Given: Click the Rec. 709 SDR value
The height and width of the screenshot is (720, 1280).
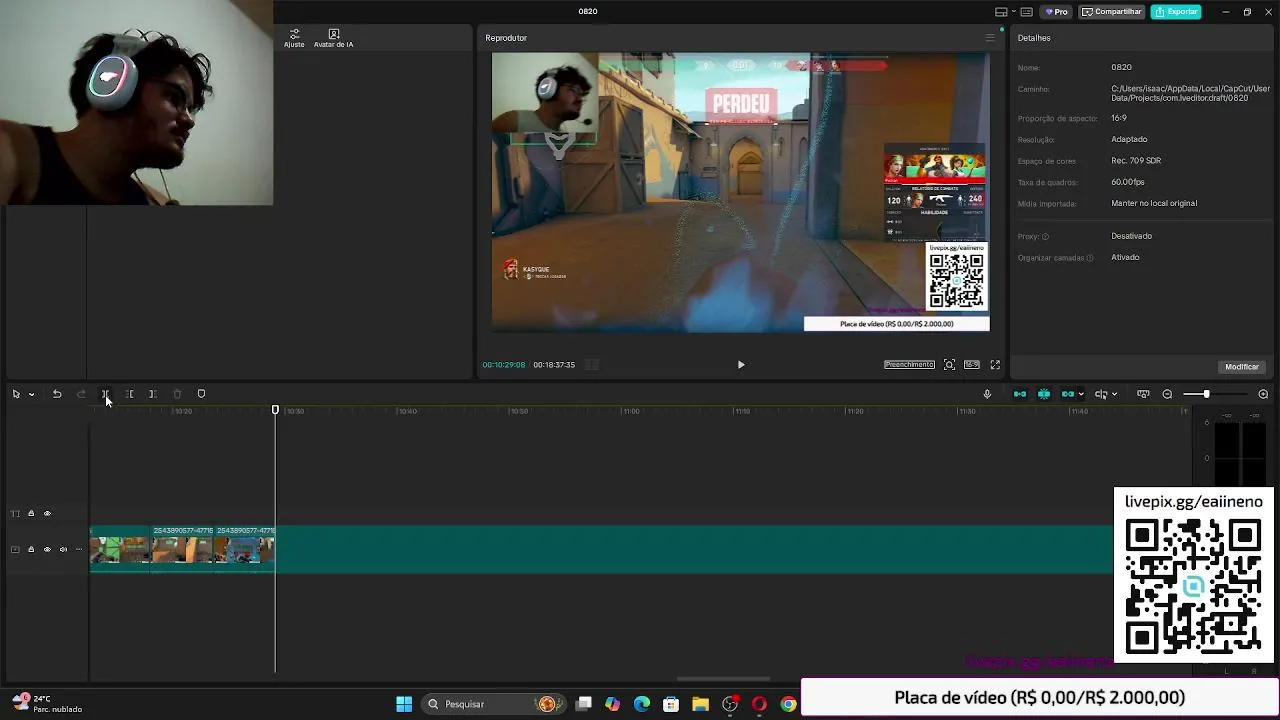Looking at the screenshot, I should (1136, 161).
